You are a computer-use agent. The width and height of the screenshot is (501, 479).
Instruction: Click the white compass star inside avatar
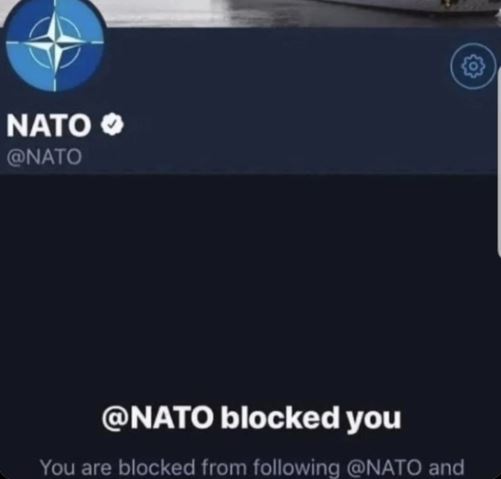[x=56, y=42]
